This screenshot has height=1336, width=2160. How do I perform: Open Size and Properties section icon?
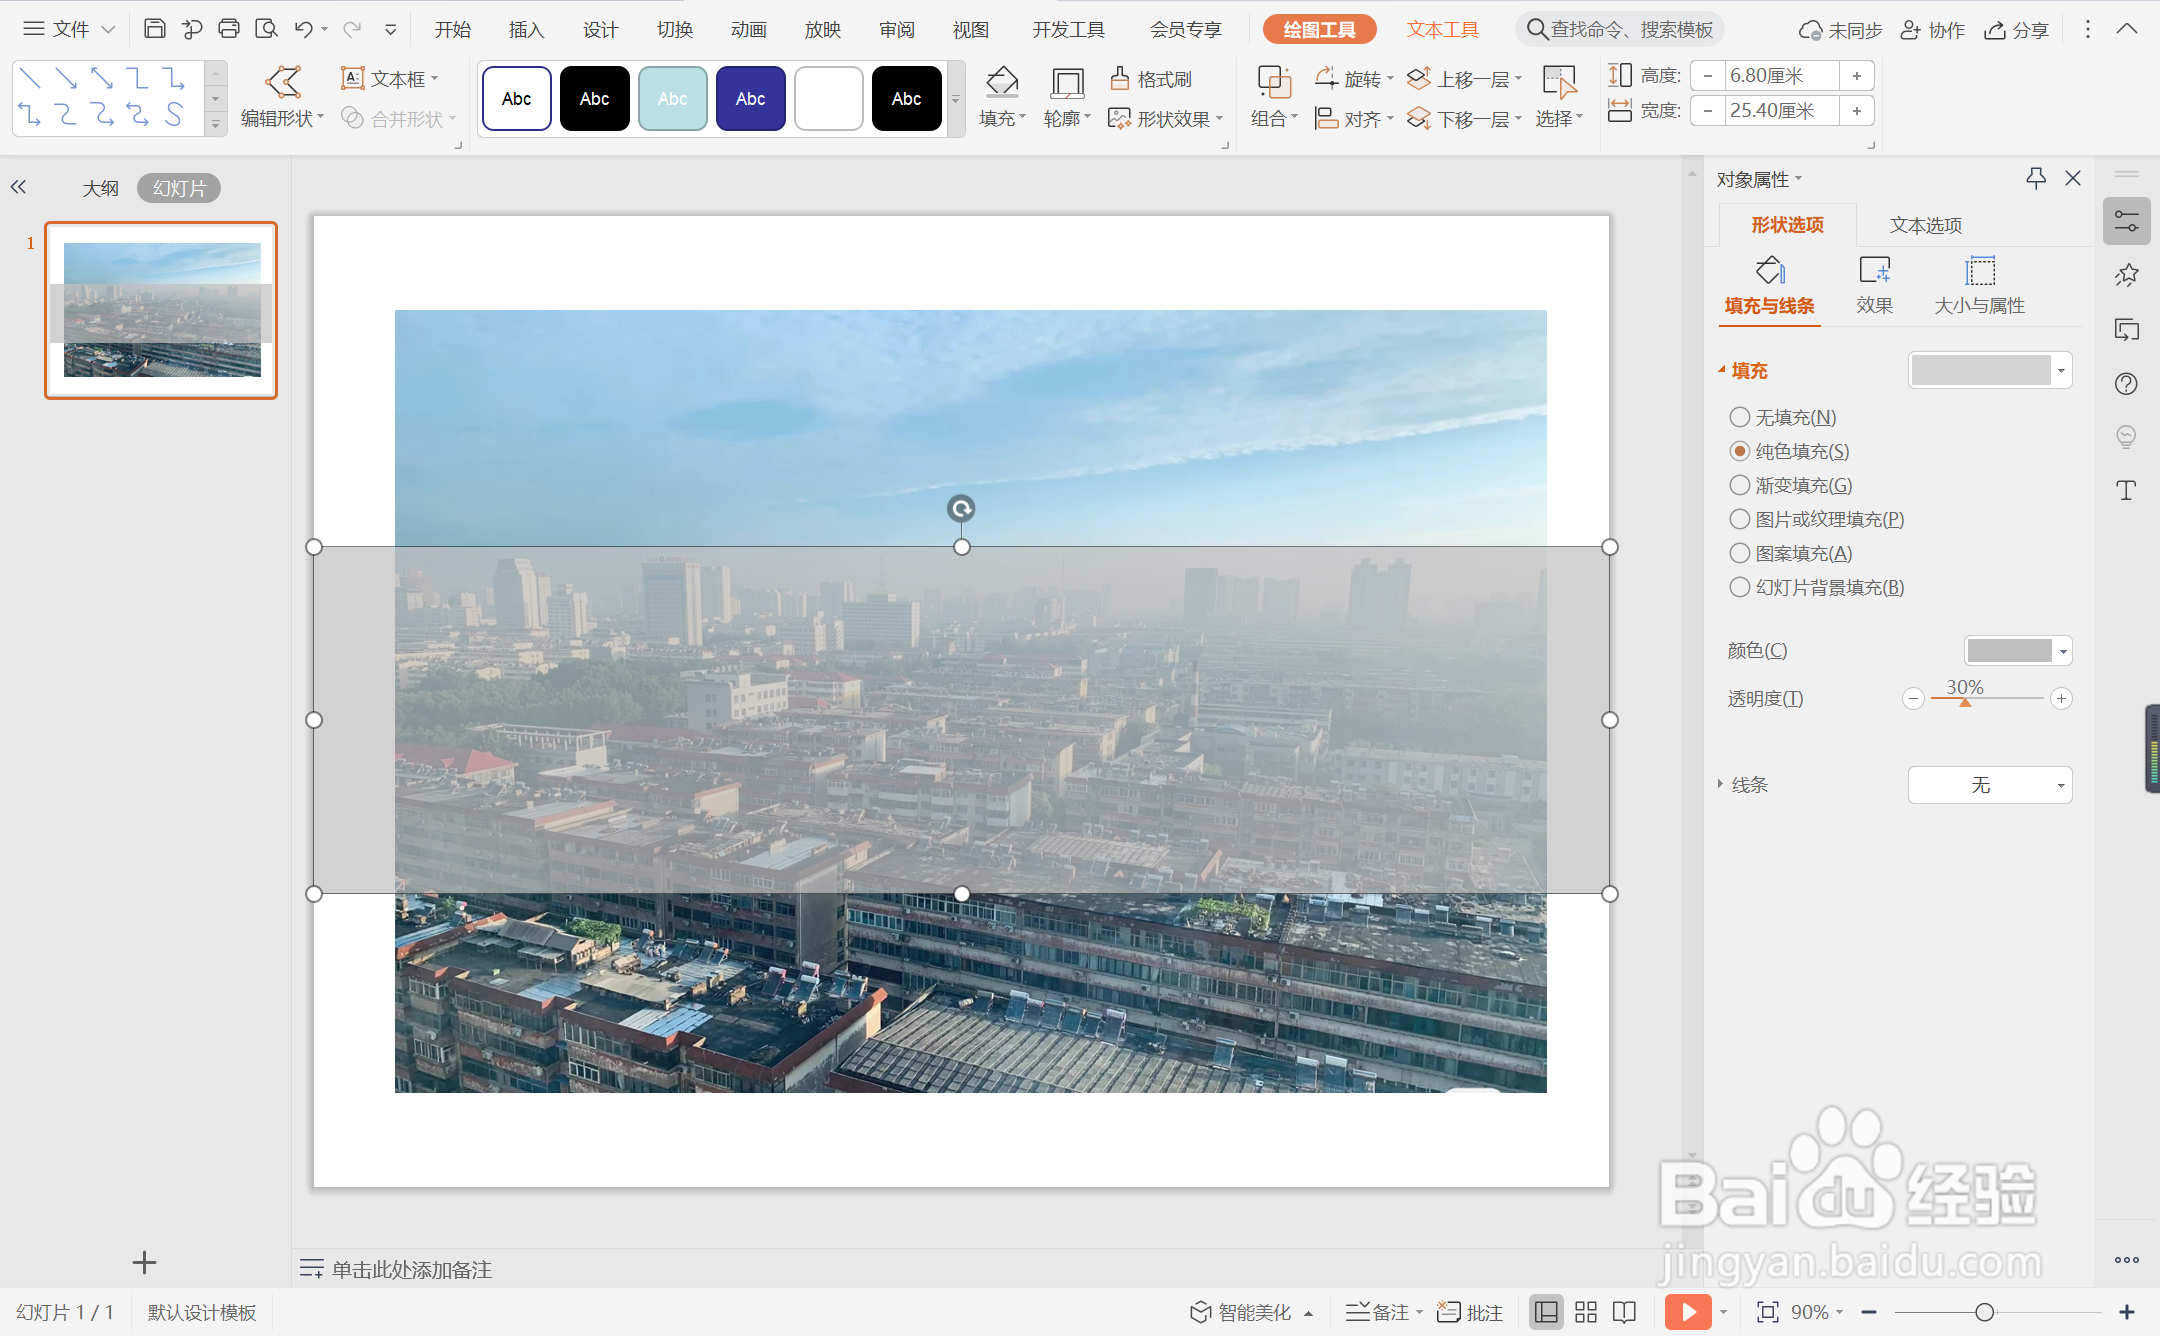pos(1980,271)
